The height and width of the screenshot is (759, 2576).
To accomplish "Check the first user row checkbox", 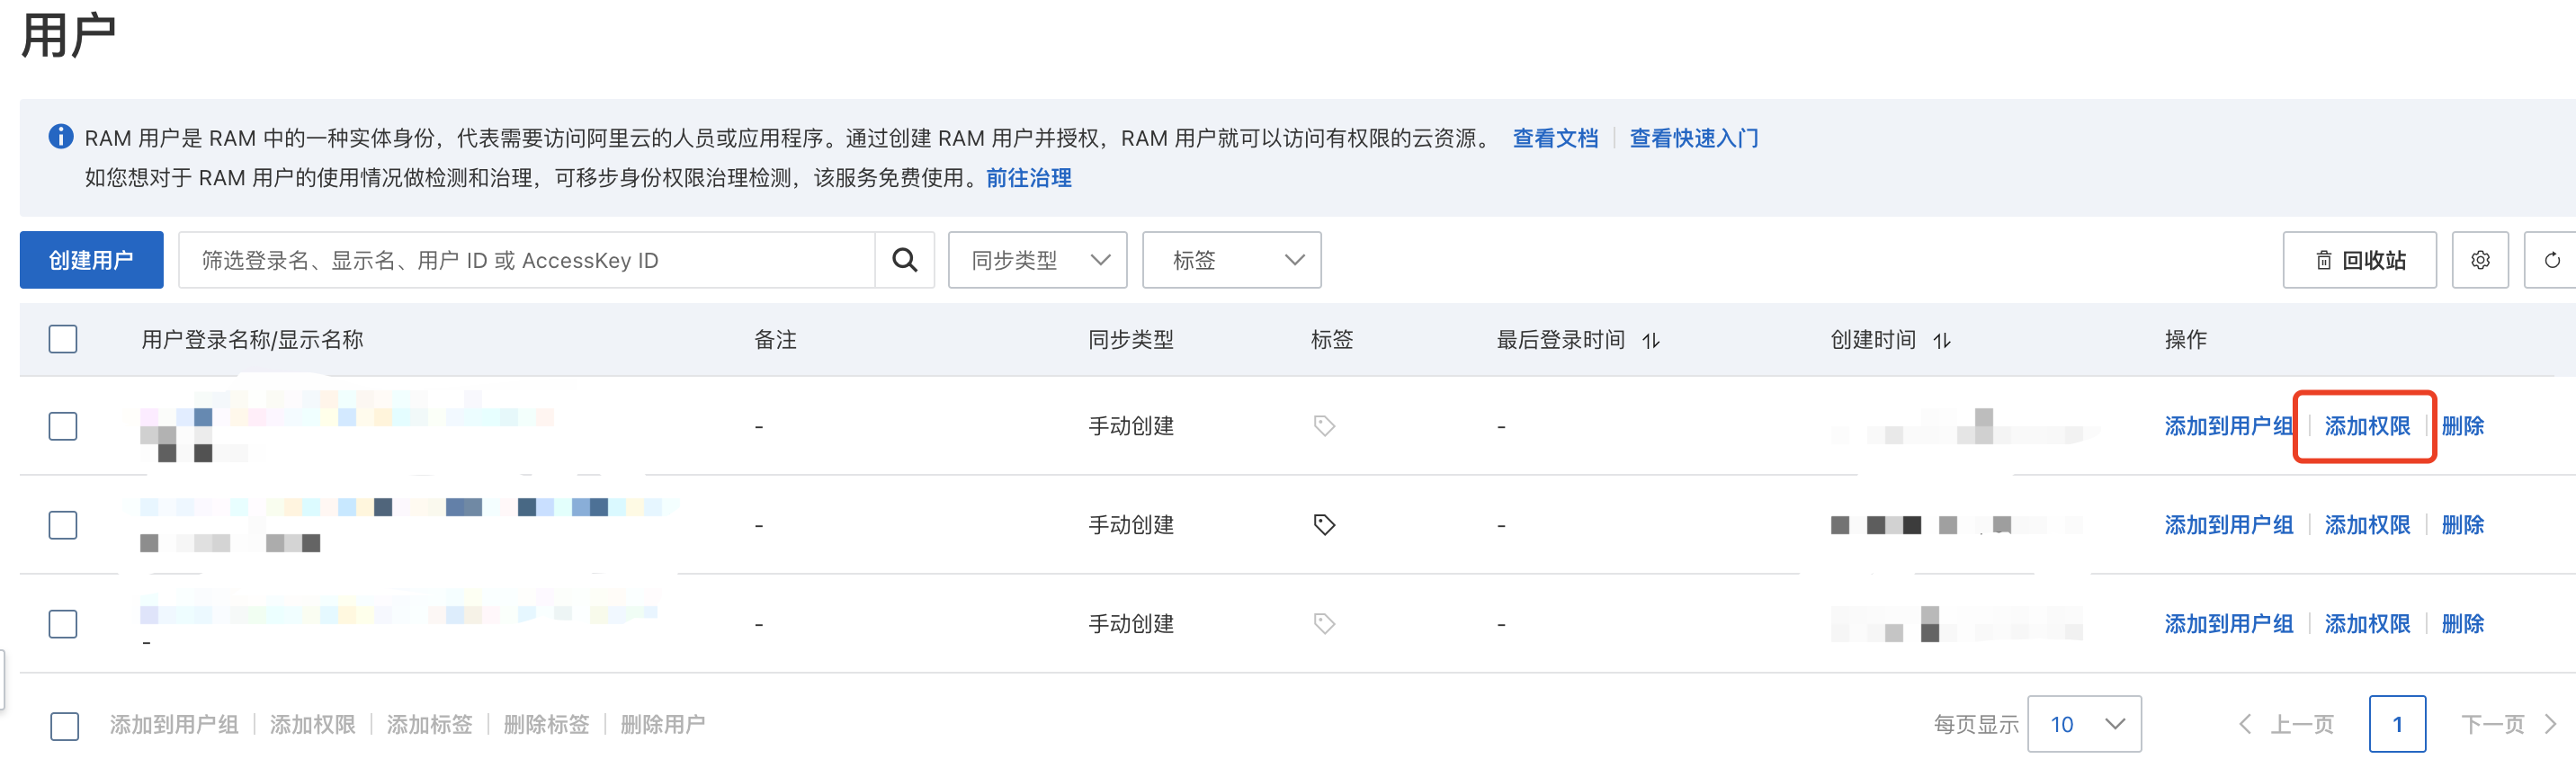I will pos(63,426).
